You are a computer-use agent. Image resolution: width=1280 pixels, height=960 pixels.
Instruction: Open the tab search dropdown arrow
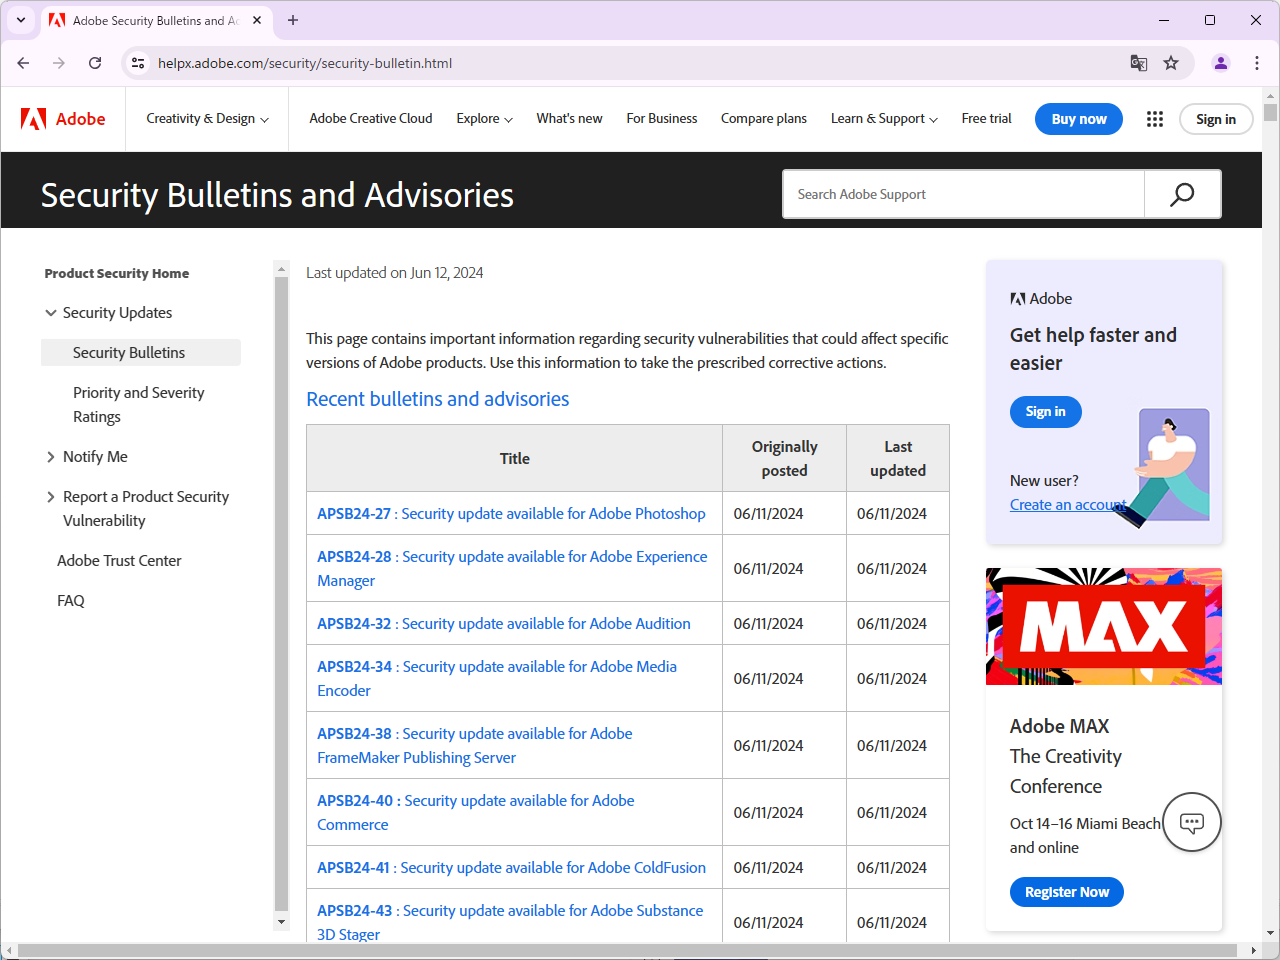coord(21,20)
